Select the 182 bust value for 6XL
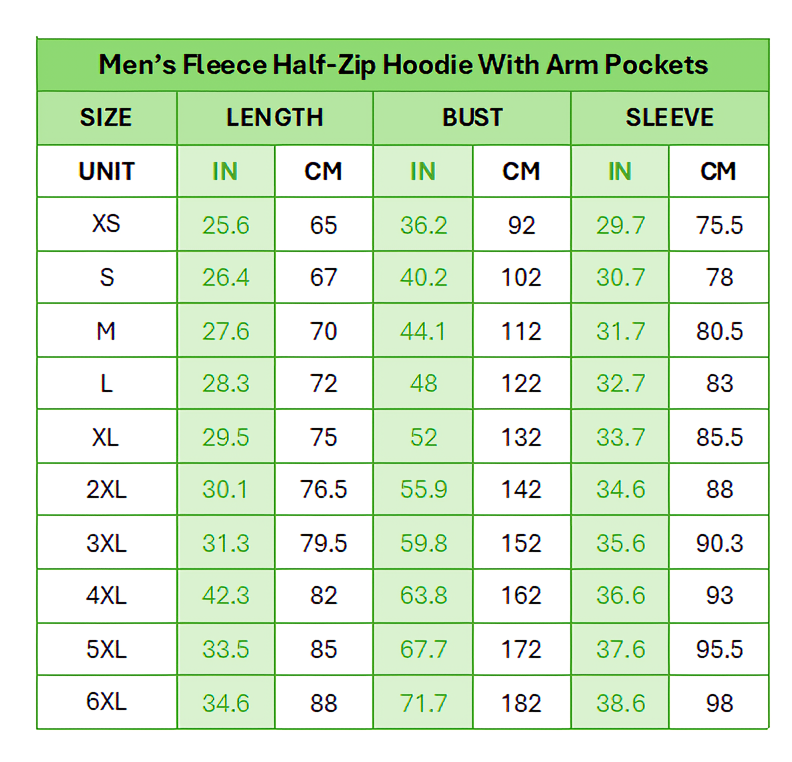This screenshot has height=762, width=792. tap(521, 703)
